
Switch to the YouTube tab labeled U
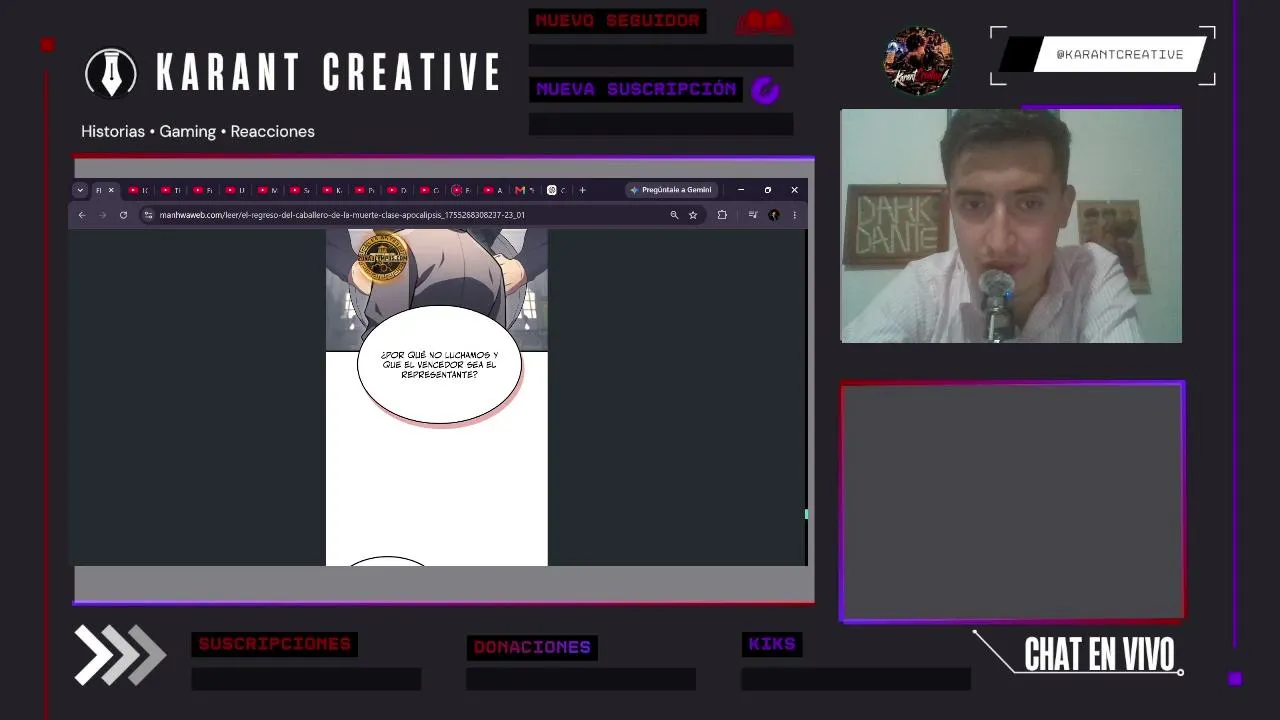pos(236,190)
